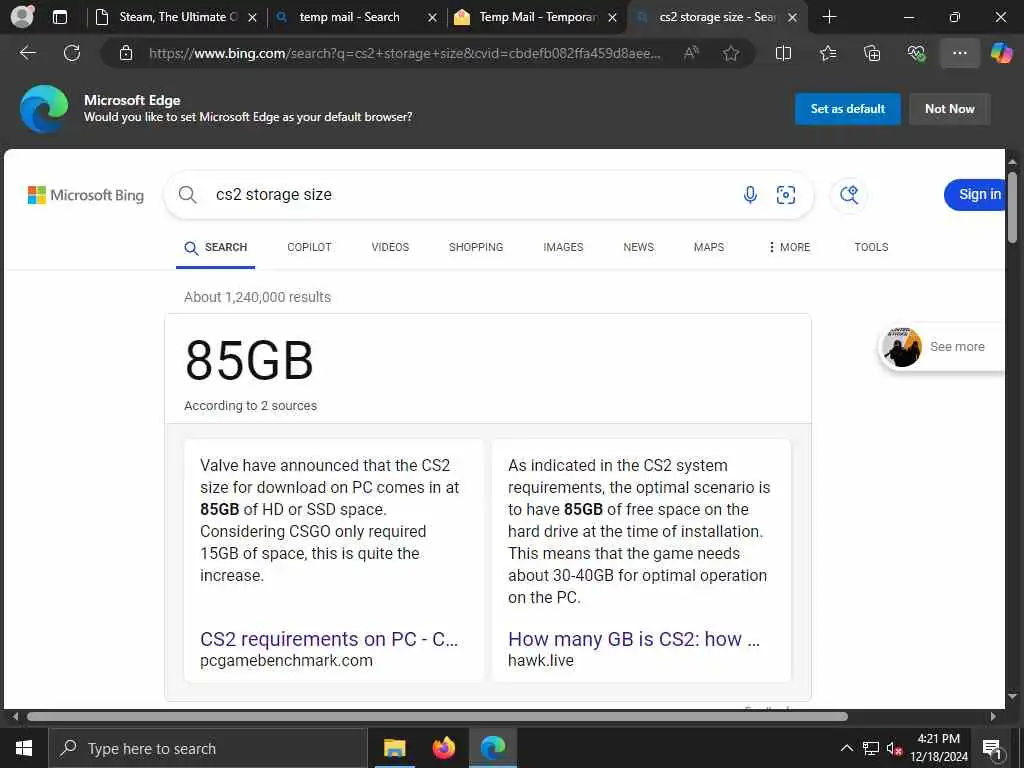Image resolution: width=1024 pixels, height=768 pixels.
Task: Click the Bing deep search icon
Action: (849, 195)
